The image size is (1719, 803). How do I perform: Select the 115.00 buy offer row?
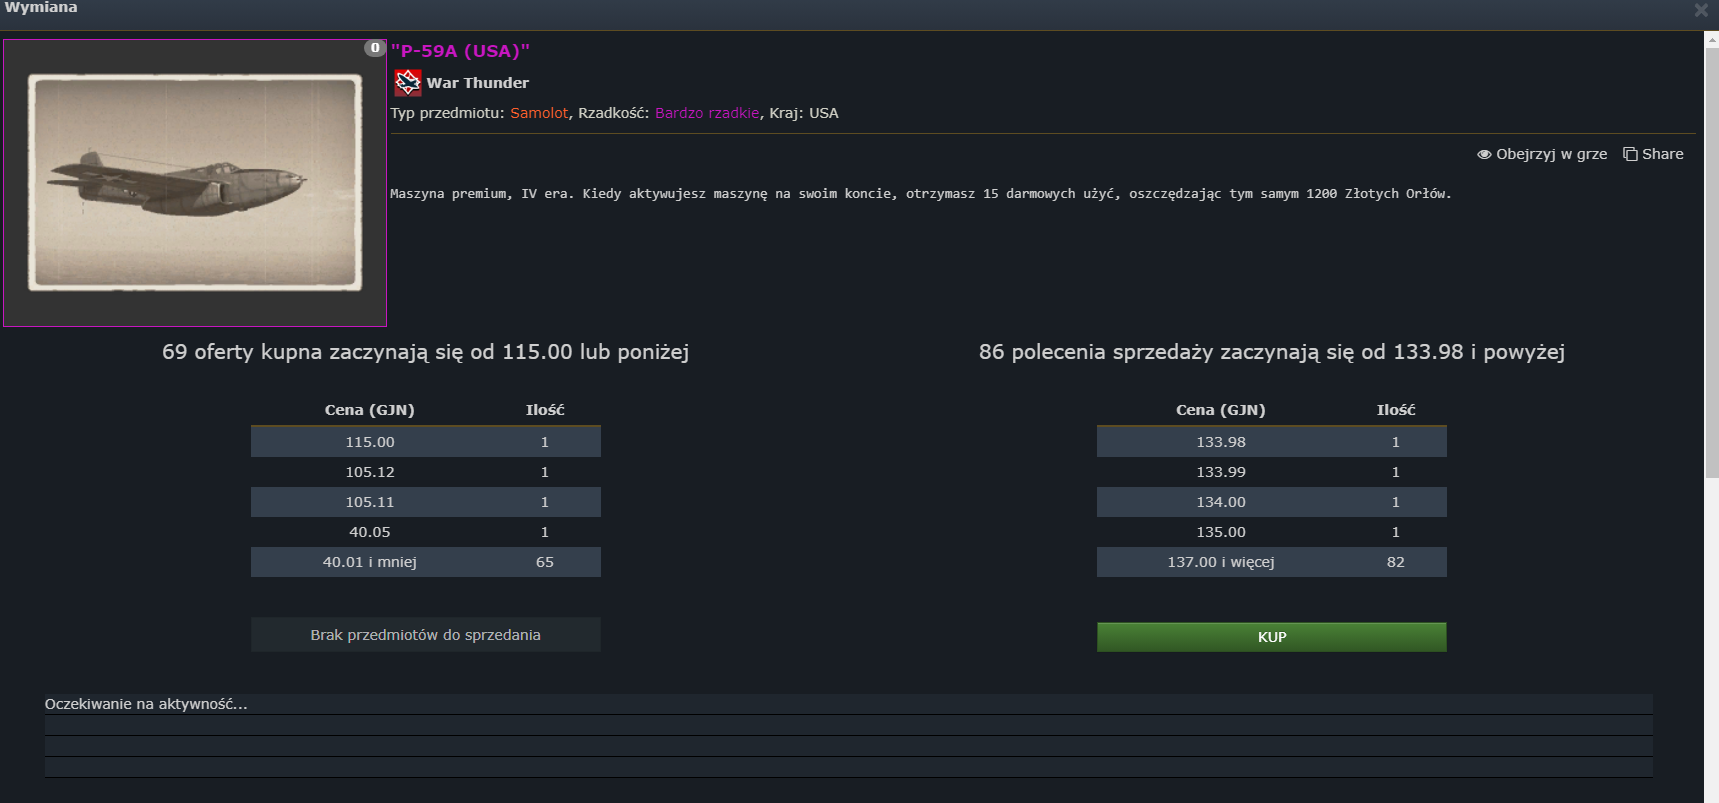click(425, 442)
